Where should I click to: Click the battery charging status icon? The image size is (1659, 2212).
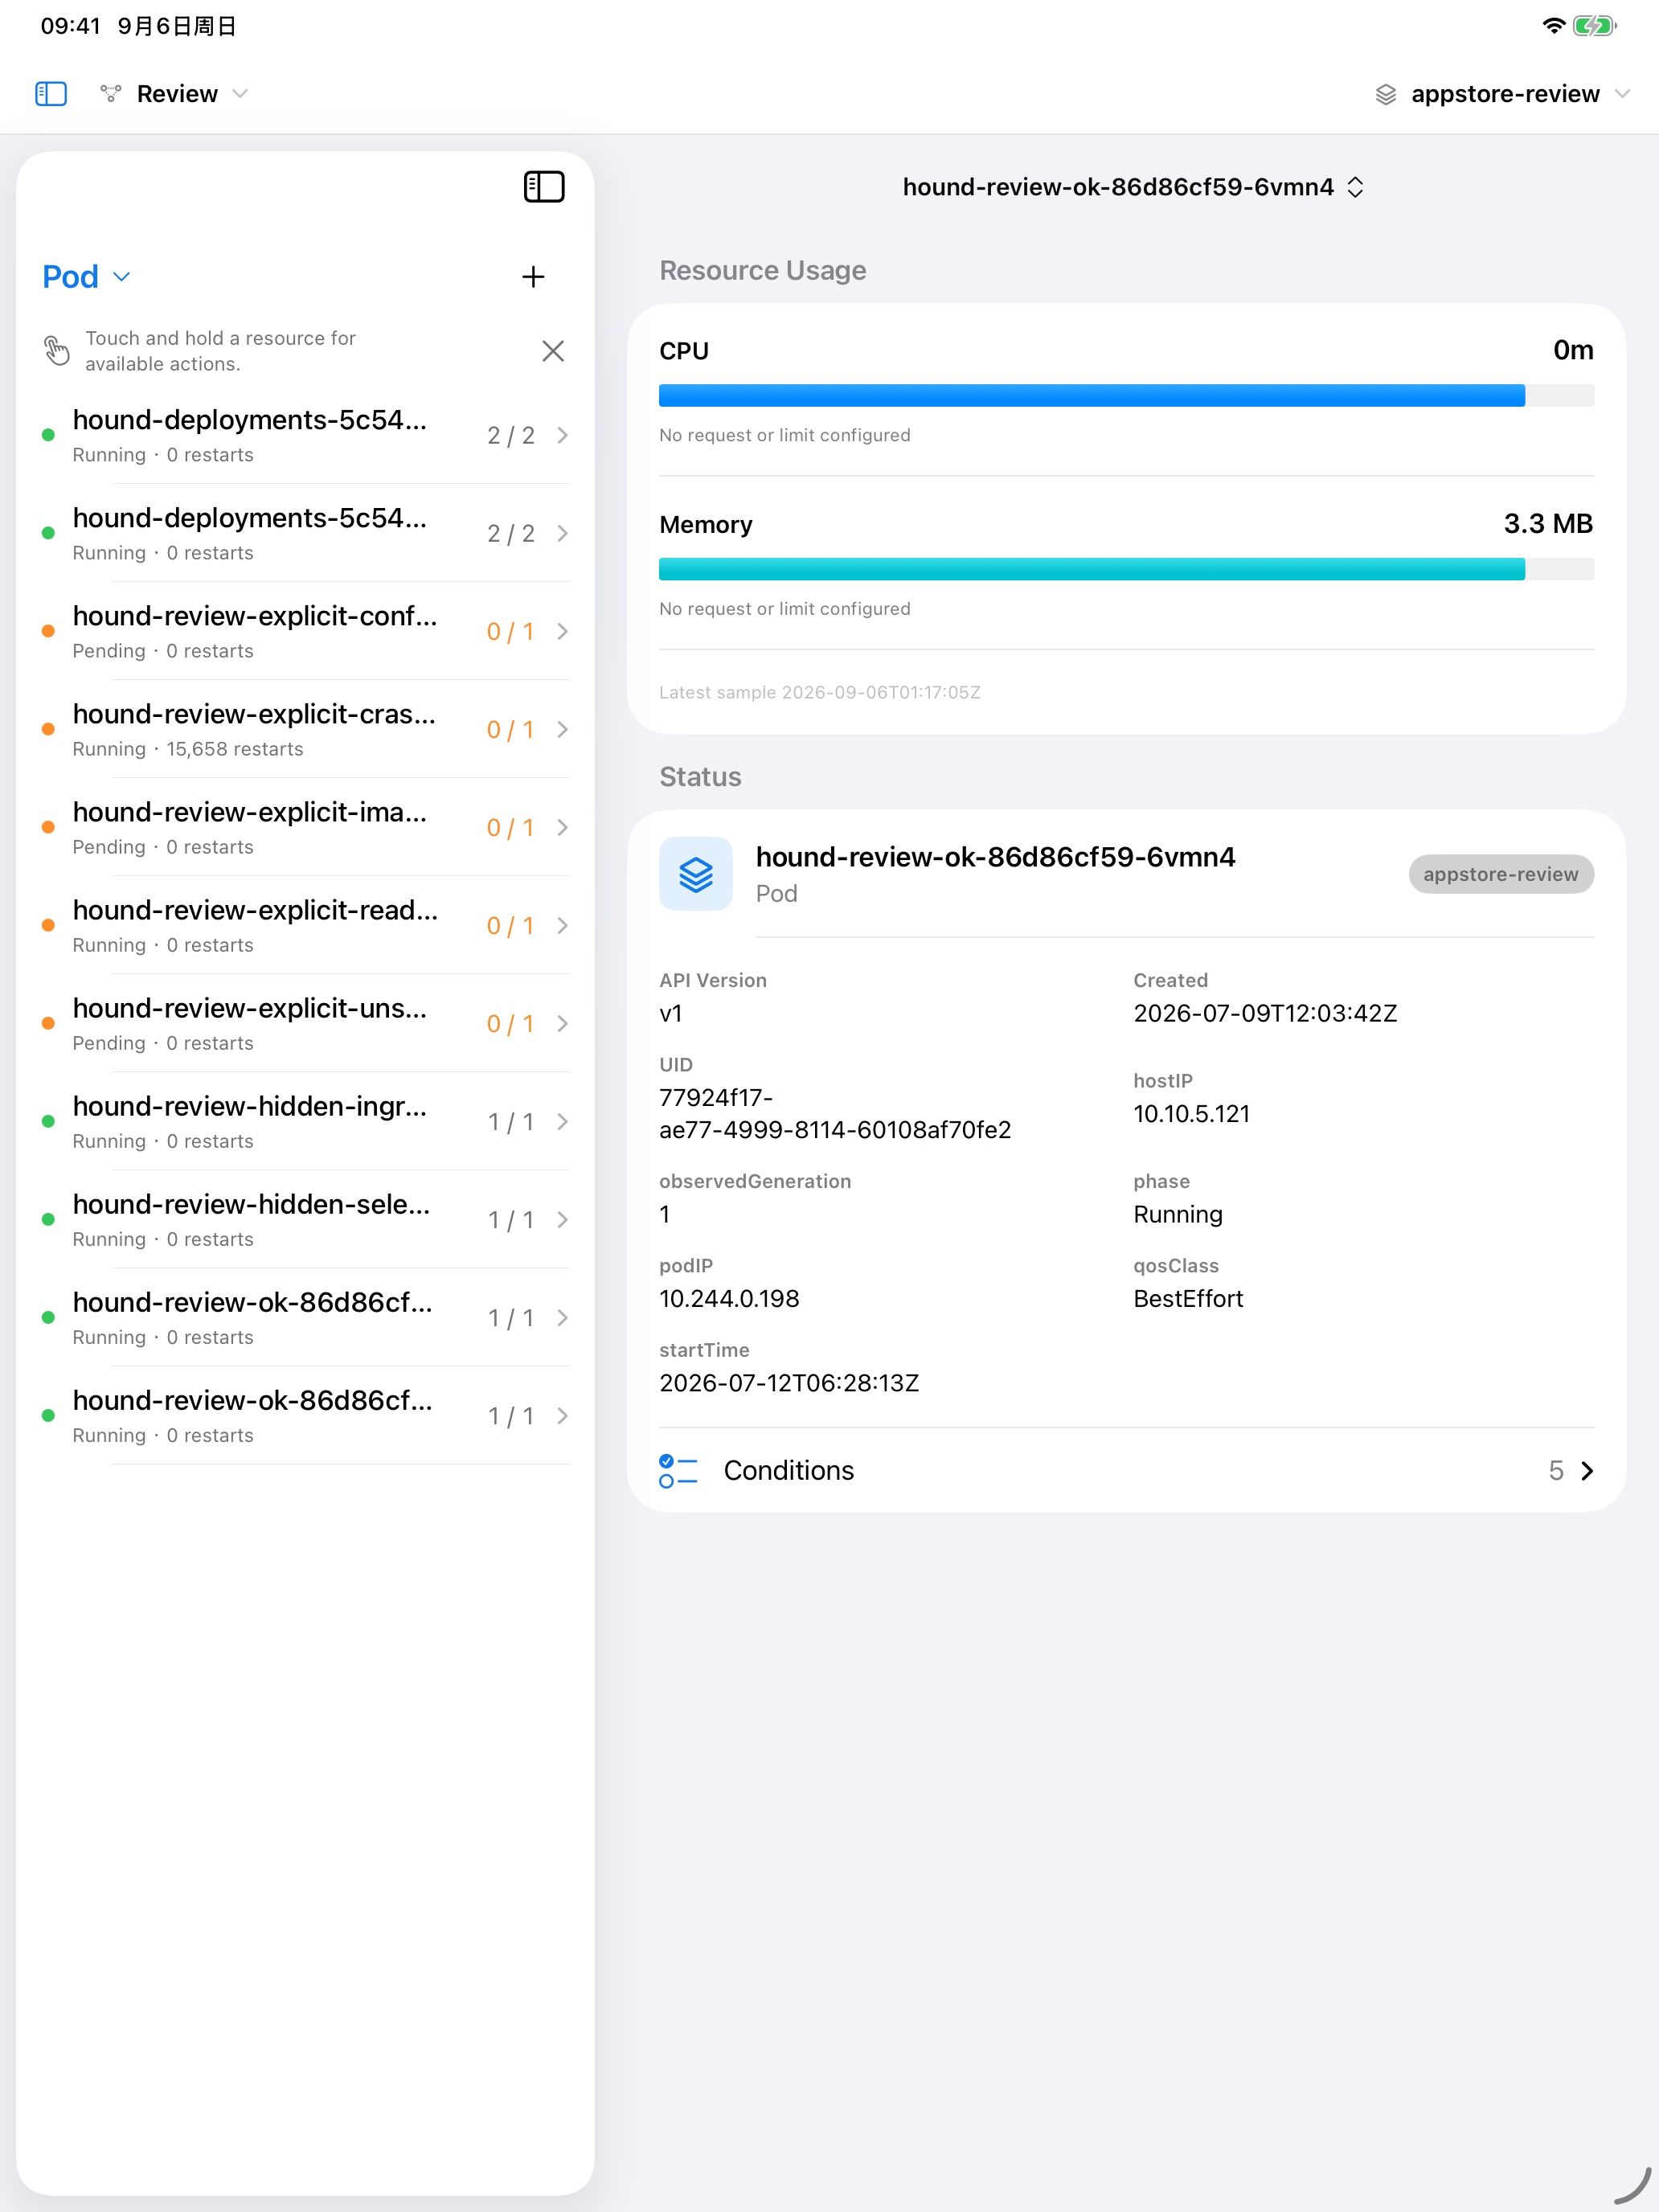[x=1595, y=26]
